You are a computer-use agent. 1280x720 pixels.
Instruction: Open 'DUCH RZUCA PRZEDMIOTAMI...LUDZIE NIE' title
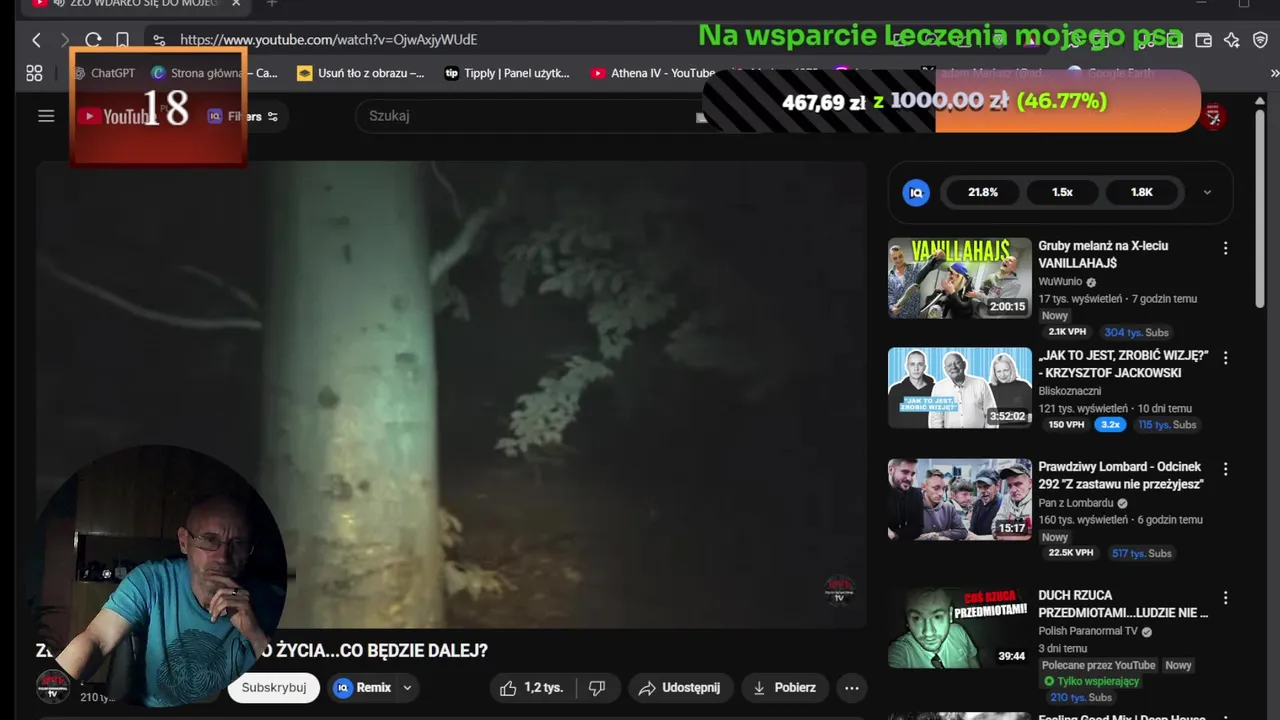(1123, 603)
